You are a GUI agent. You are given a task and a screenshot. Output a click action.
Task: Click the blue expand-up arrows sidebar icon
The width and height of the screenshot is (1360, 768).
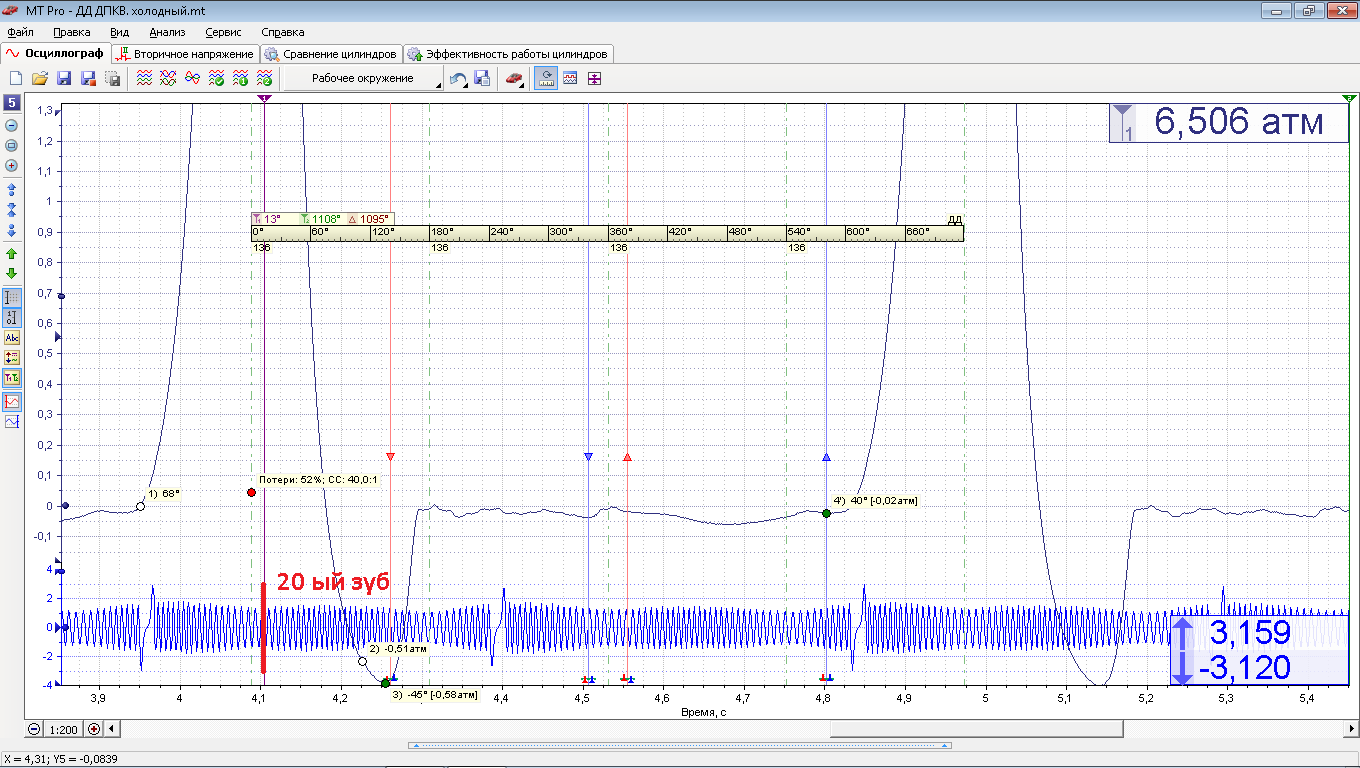pos(12,189)
